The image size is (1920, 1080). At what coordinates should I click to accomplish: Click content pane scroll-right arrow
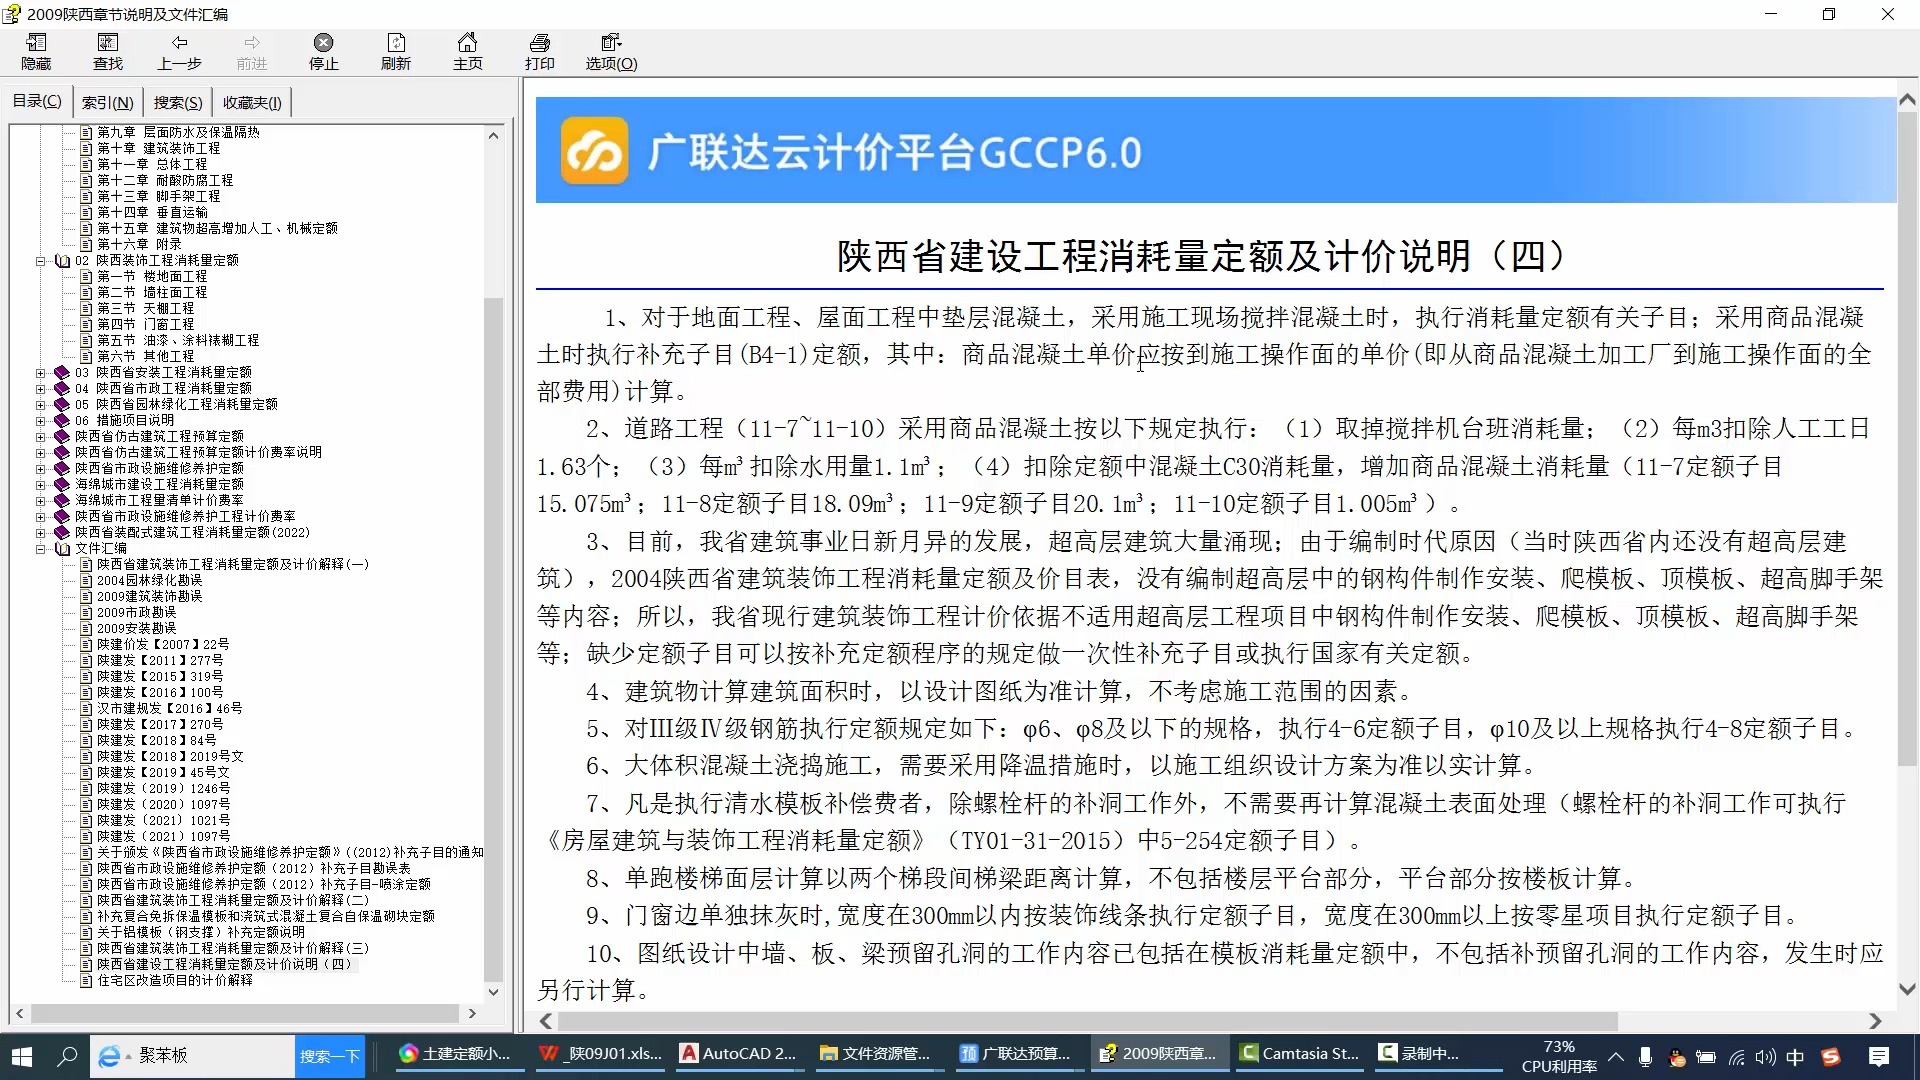1875,1021
